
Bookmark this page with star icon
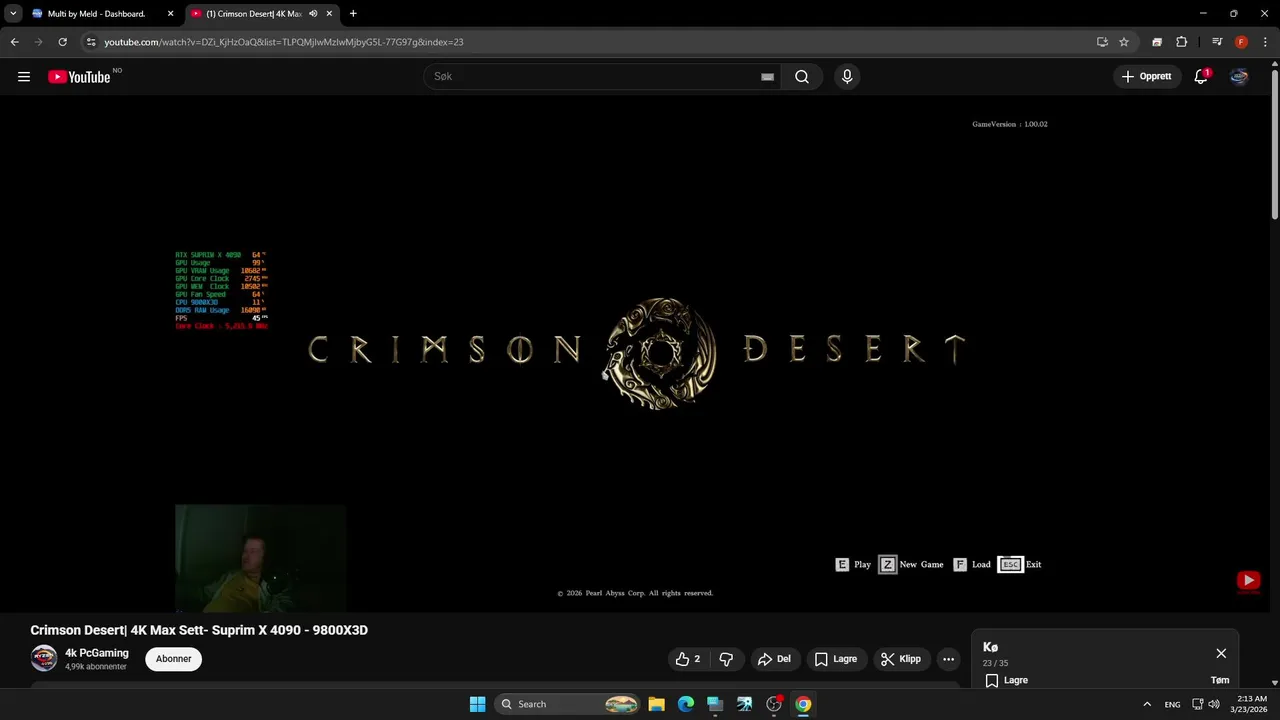(x=1124, y=42)
